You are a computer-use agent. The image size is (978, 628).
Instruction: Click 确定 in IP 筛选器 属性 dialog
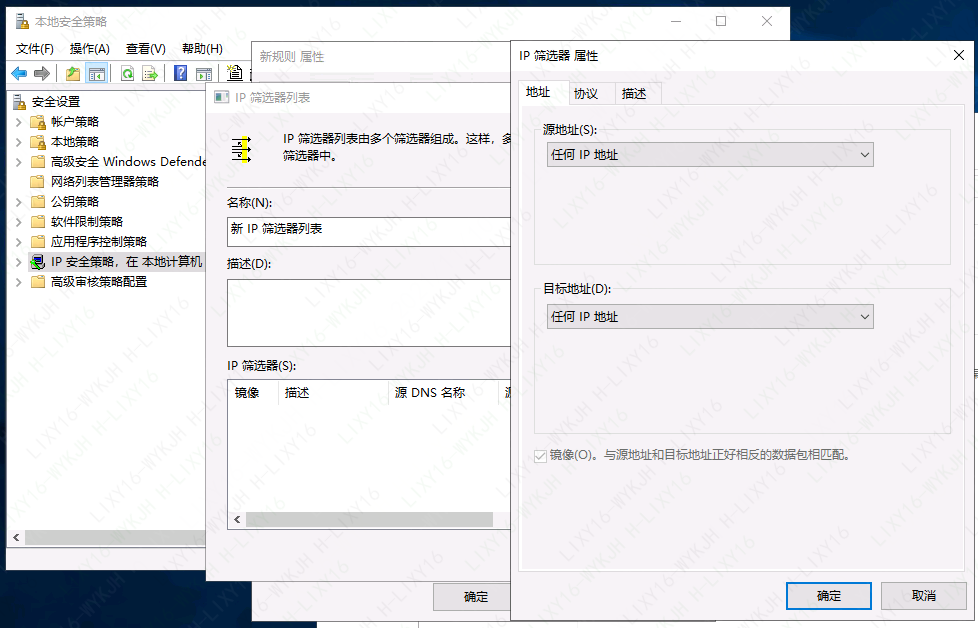pos(828,596)
